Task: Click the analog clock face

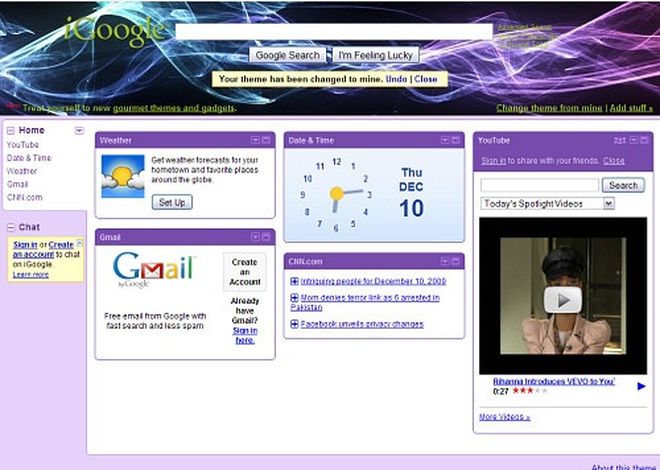Action: [x=336, y=194]
